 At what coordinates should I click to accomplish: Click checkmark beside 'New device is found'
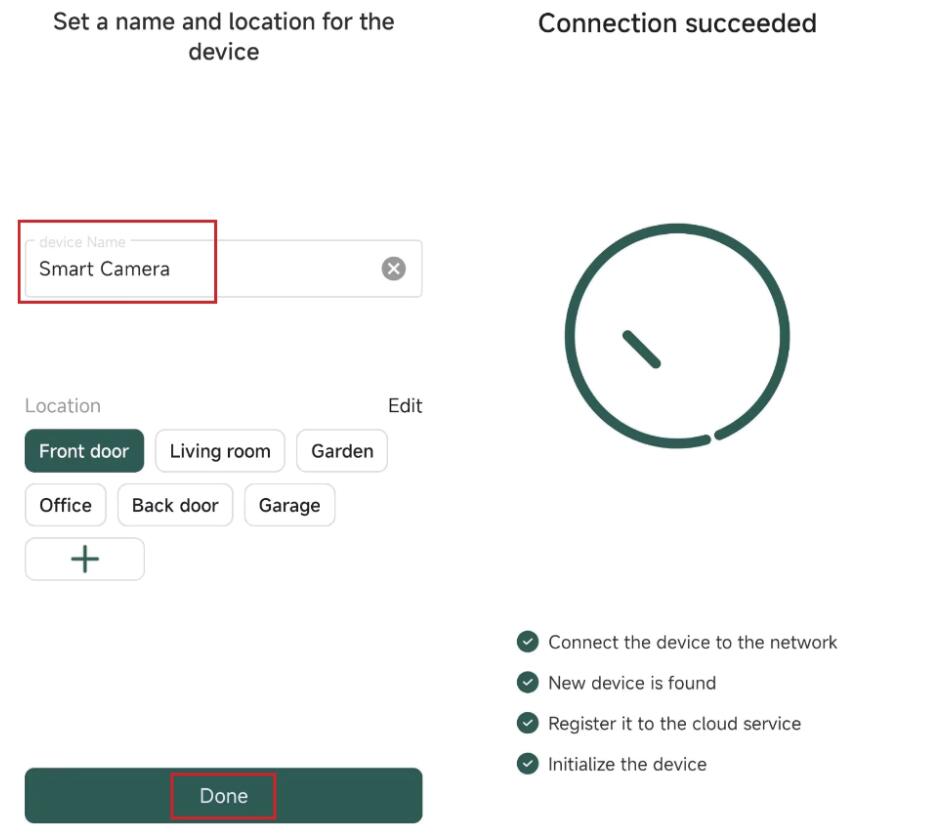527,683
